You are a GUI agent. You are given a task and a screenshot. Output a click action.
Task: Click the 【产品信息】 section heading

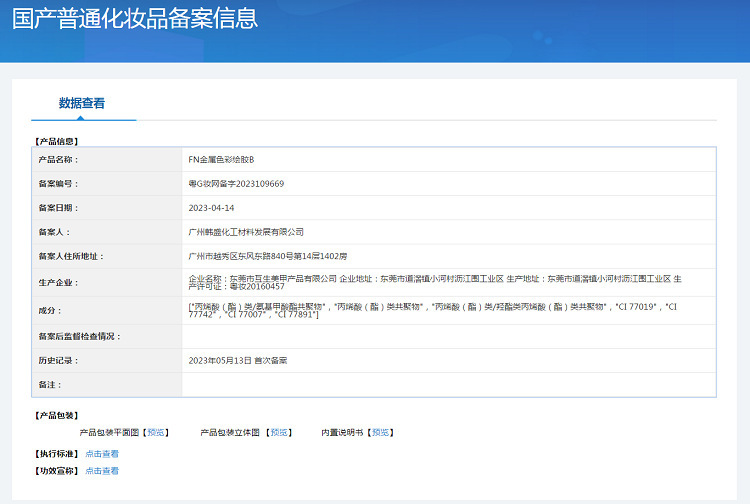click(x=56, y=142)
